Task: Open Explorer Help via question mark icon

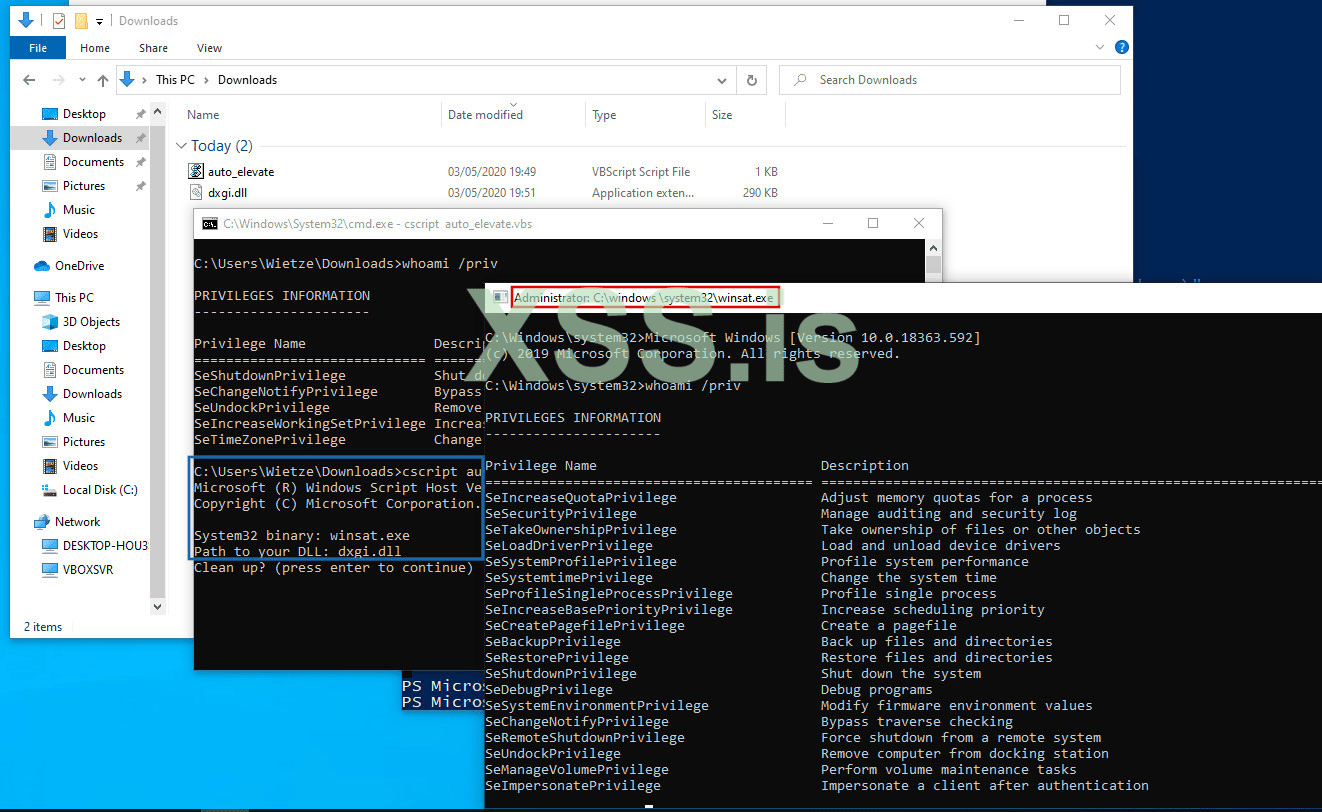Action: [x=1122, y=47]
